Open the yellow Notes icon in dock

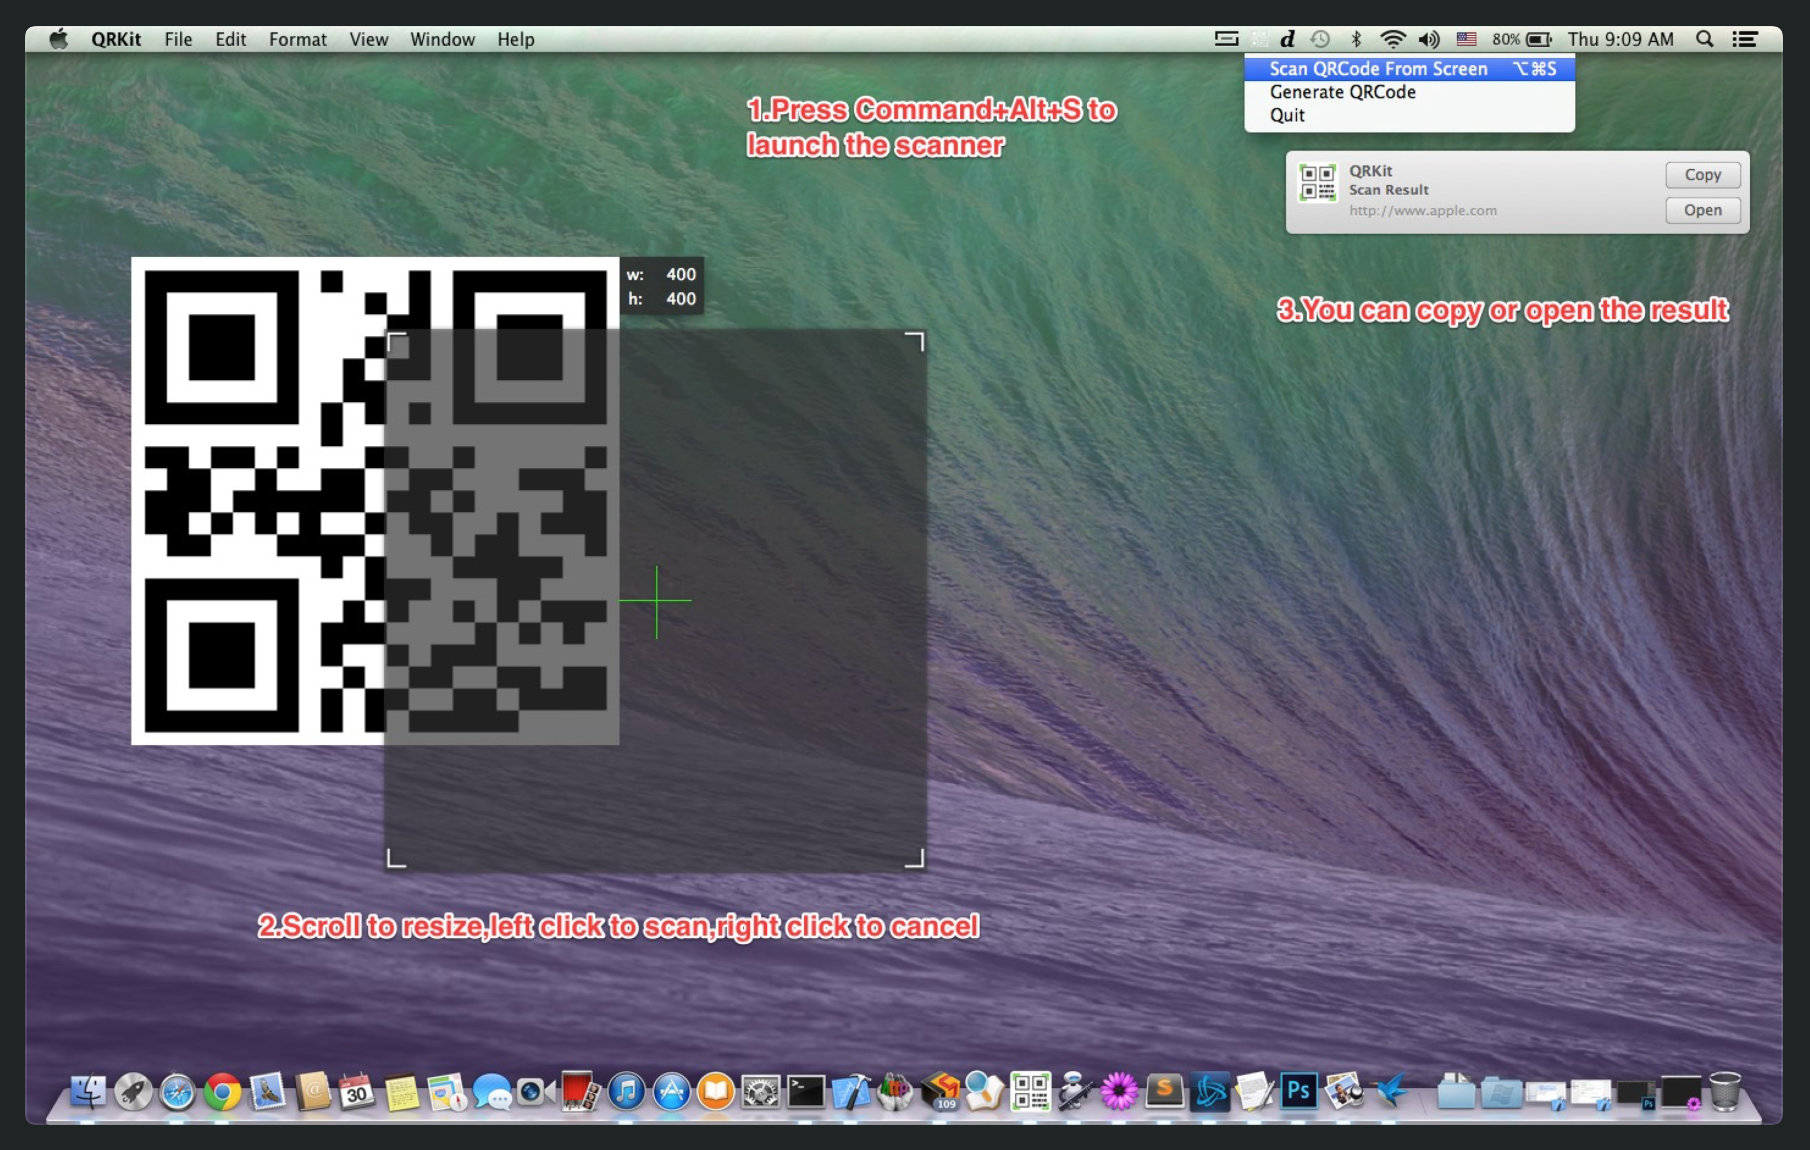(x=402, y=1091)
